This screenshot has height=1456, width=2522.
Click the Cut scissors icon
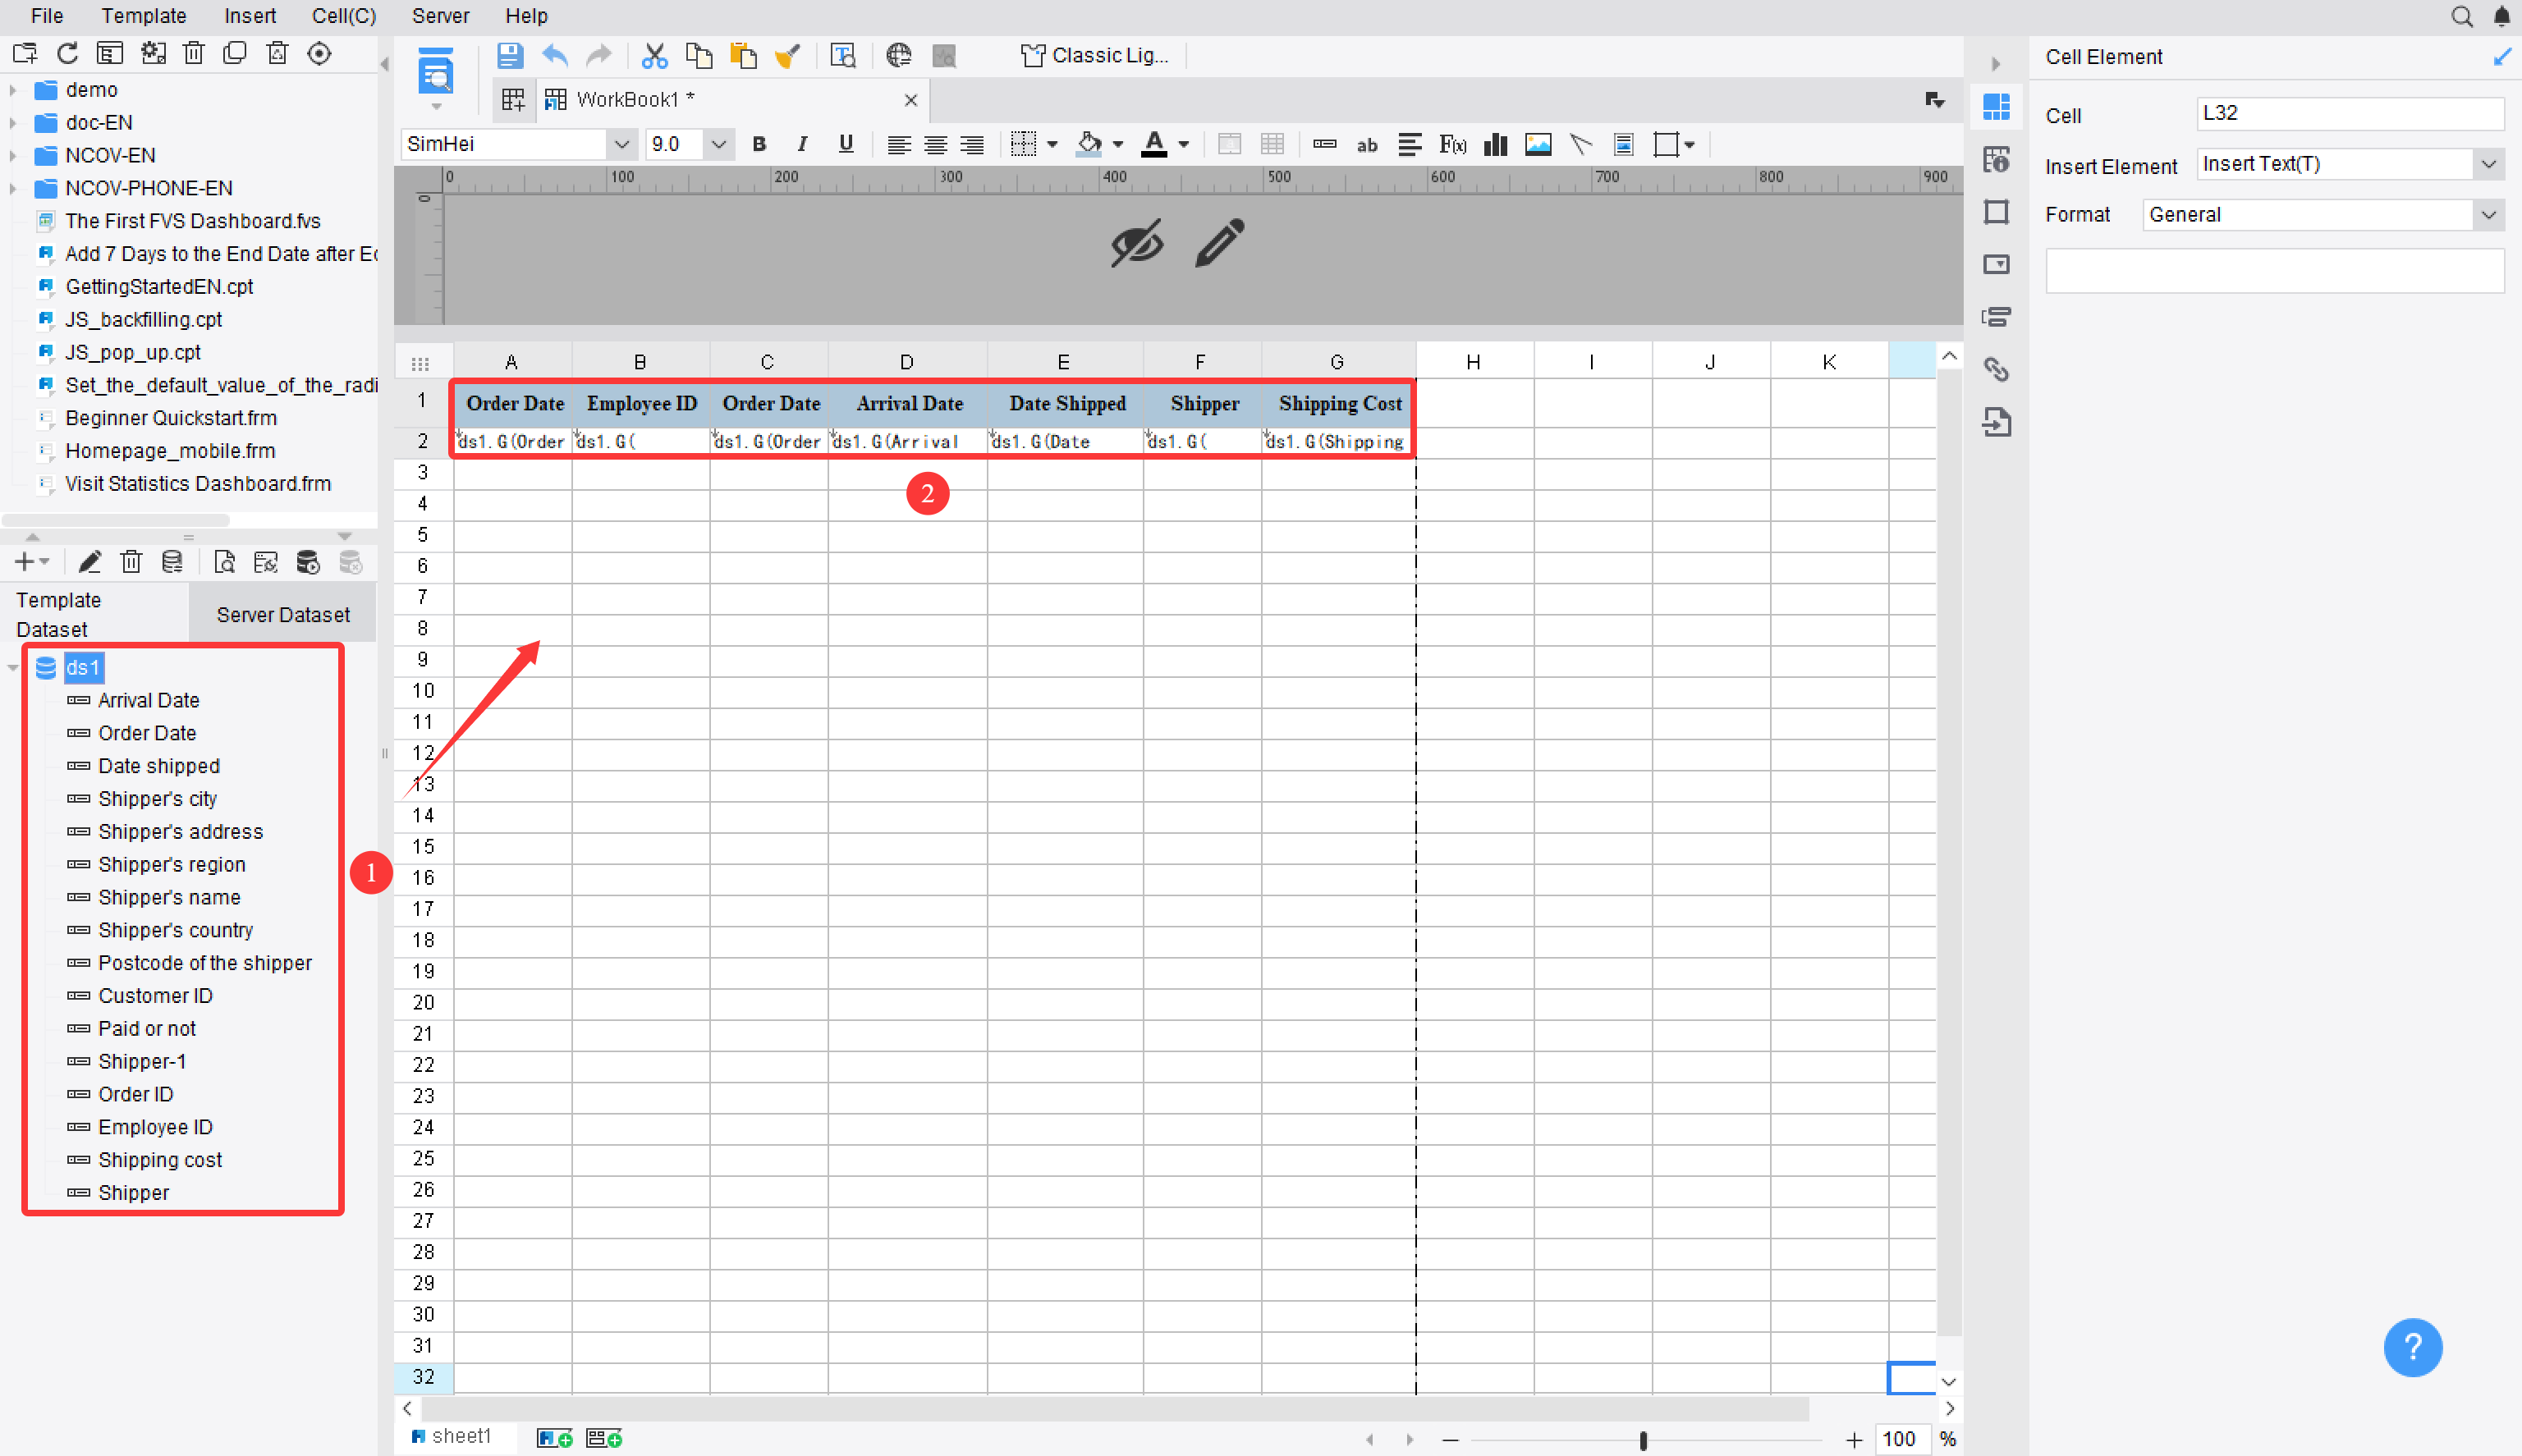tap(654, 56)
